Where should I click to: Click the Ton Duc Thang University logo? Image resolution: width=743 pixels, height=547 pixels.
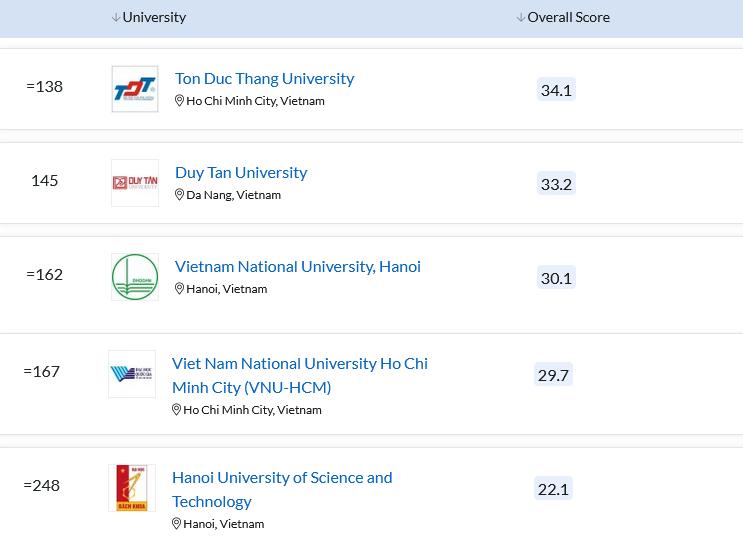click(x=135, y=89)
